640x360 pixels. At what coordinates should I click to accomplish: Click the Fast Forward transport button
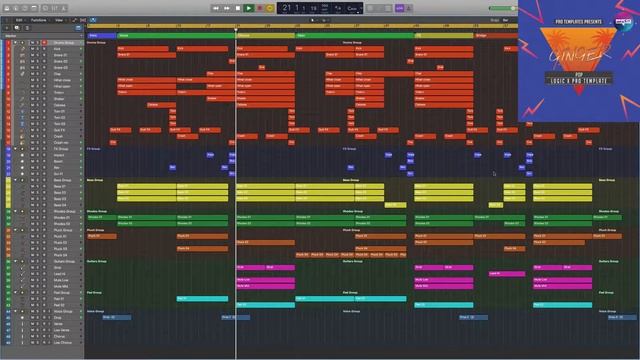(227, 8)
